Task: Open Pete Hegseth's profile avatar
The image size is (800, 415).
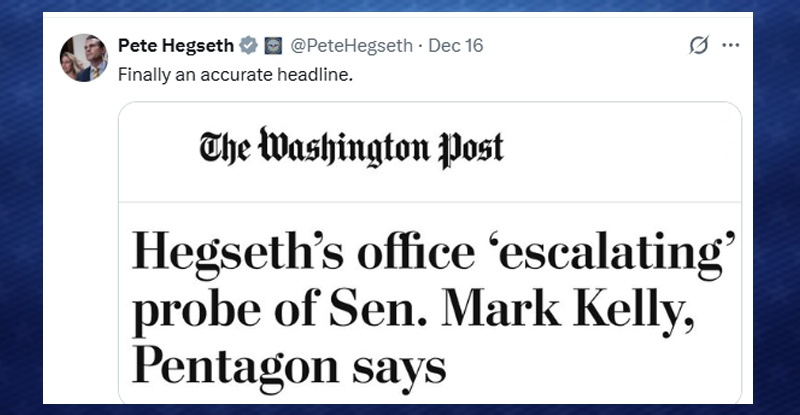Action: (84, 58)
